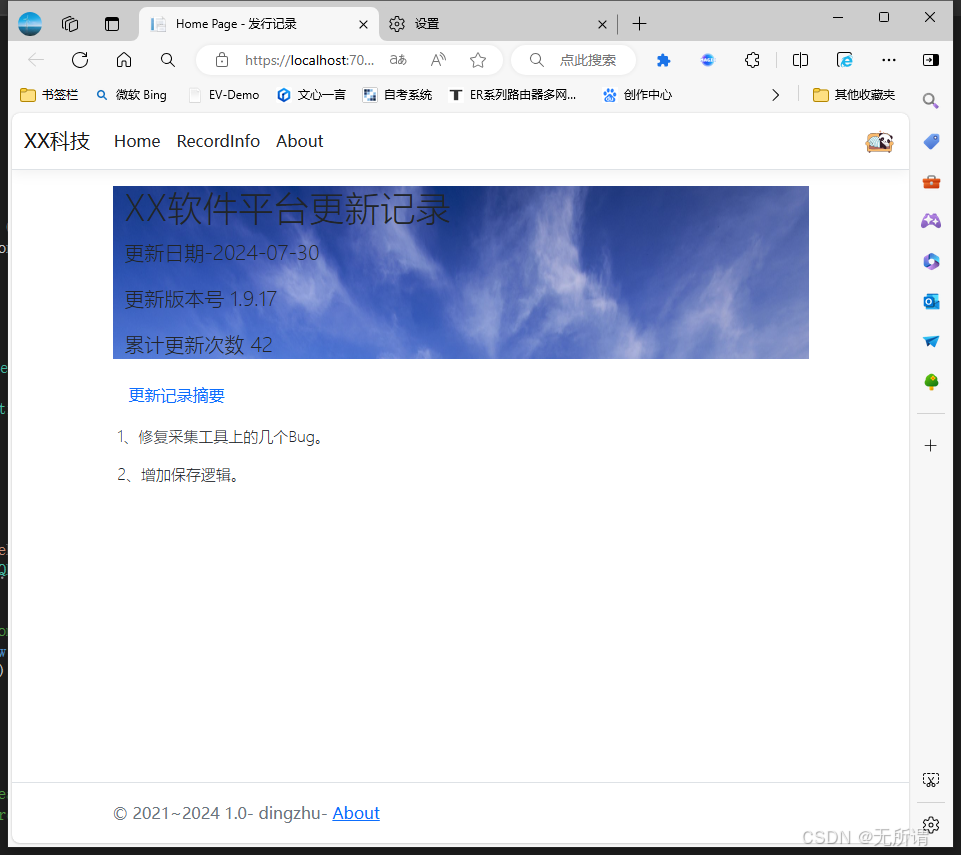Close the Home Page - 发行记录 tab

pyautogui.click(x=363, y=25)
